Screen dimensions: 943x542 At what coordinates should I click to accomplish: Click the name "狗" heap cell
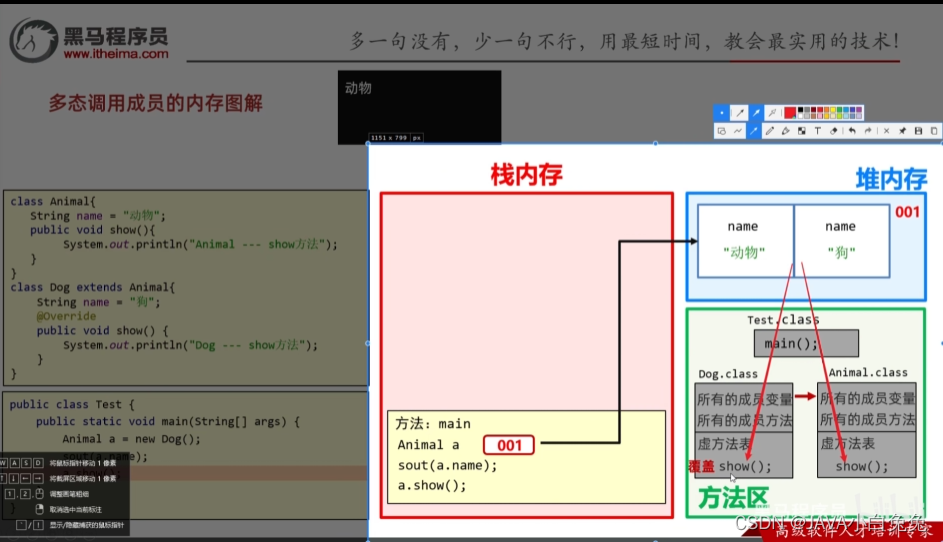click(x=841, y=241)
